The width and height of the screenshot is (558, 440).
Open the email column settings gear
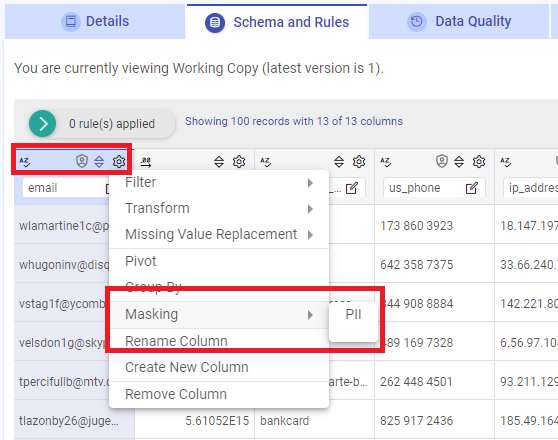coord(119,162)
